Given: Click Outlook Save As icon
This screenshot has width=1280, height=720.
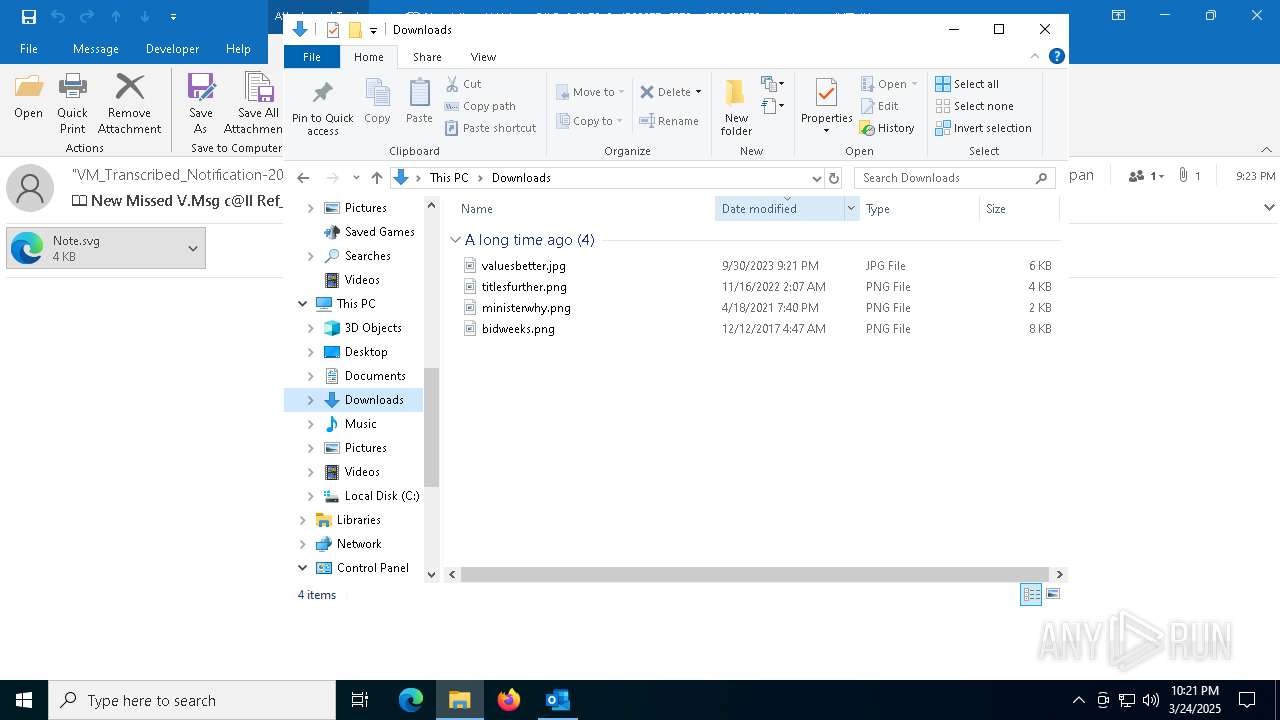Looking at the screenshot, I should click(201, 104).
